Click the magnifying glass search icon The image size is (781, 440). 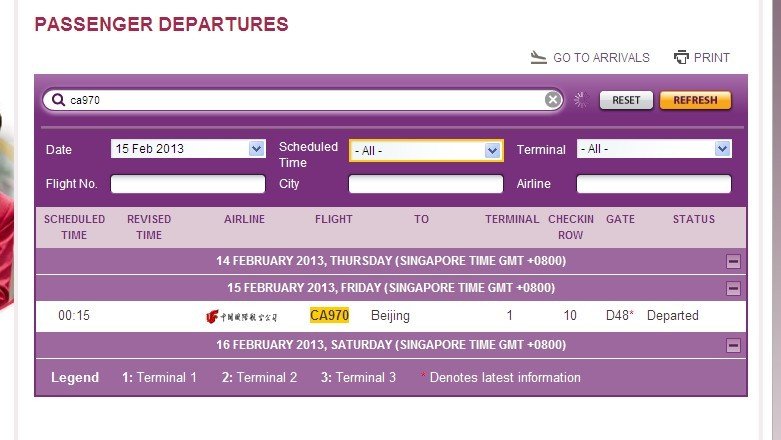click(x=58, y=100)
